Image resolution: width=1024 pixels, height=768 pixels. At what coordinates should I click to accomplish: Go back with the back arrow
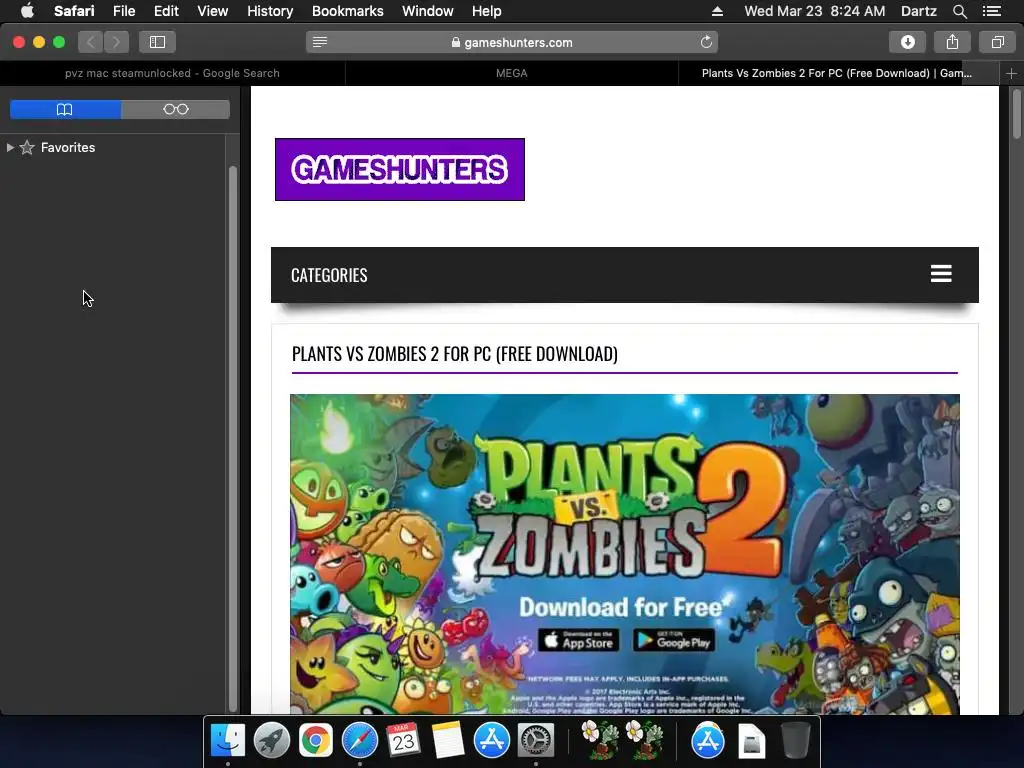click(91, 42)
